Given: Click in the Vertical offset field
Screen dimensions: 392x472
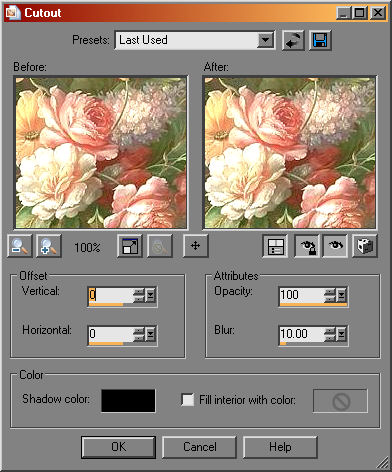Looking at the screenshot, I should 111,295.
